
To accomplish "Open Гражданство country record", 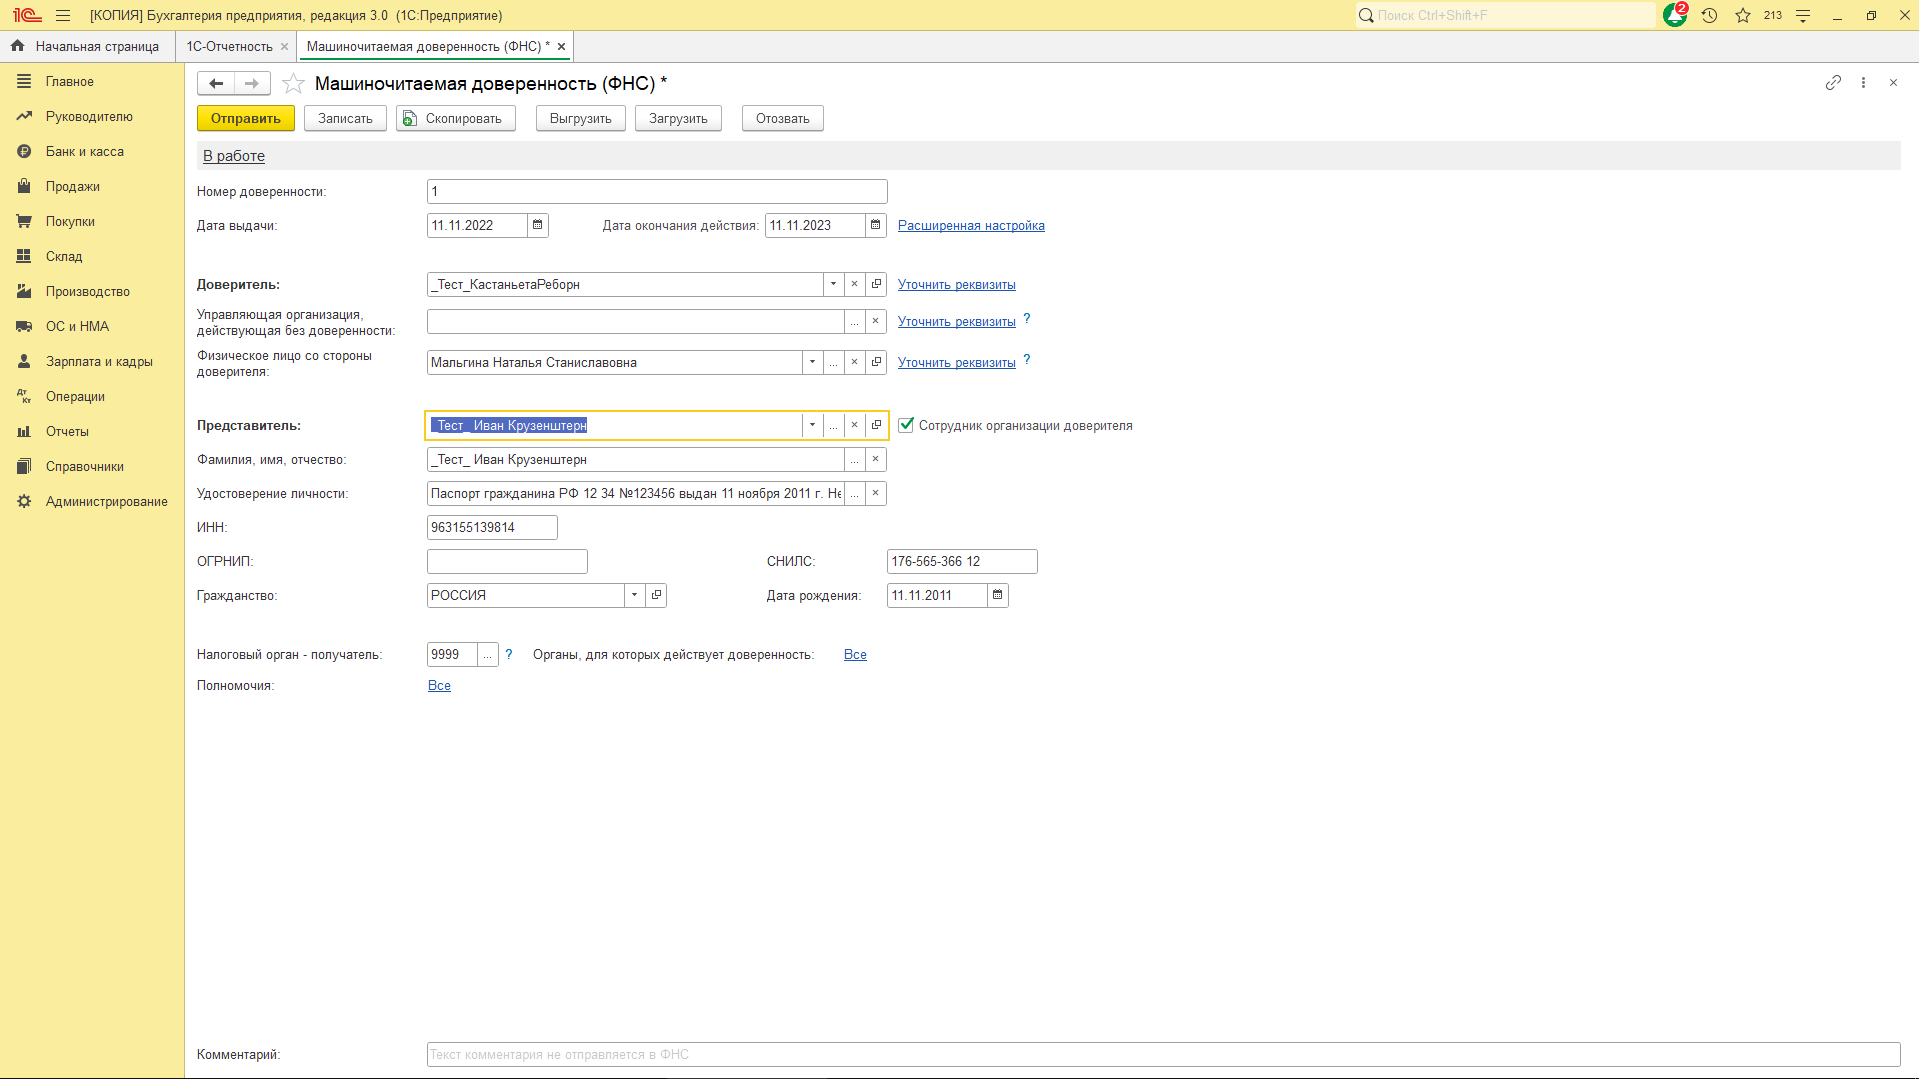I will pos(656,595).
